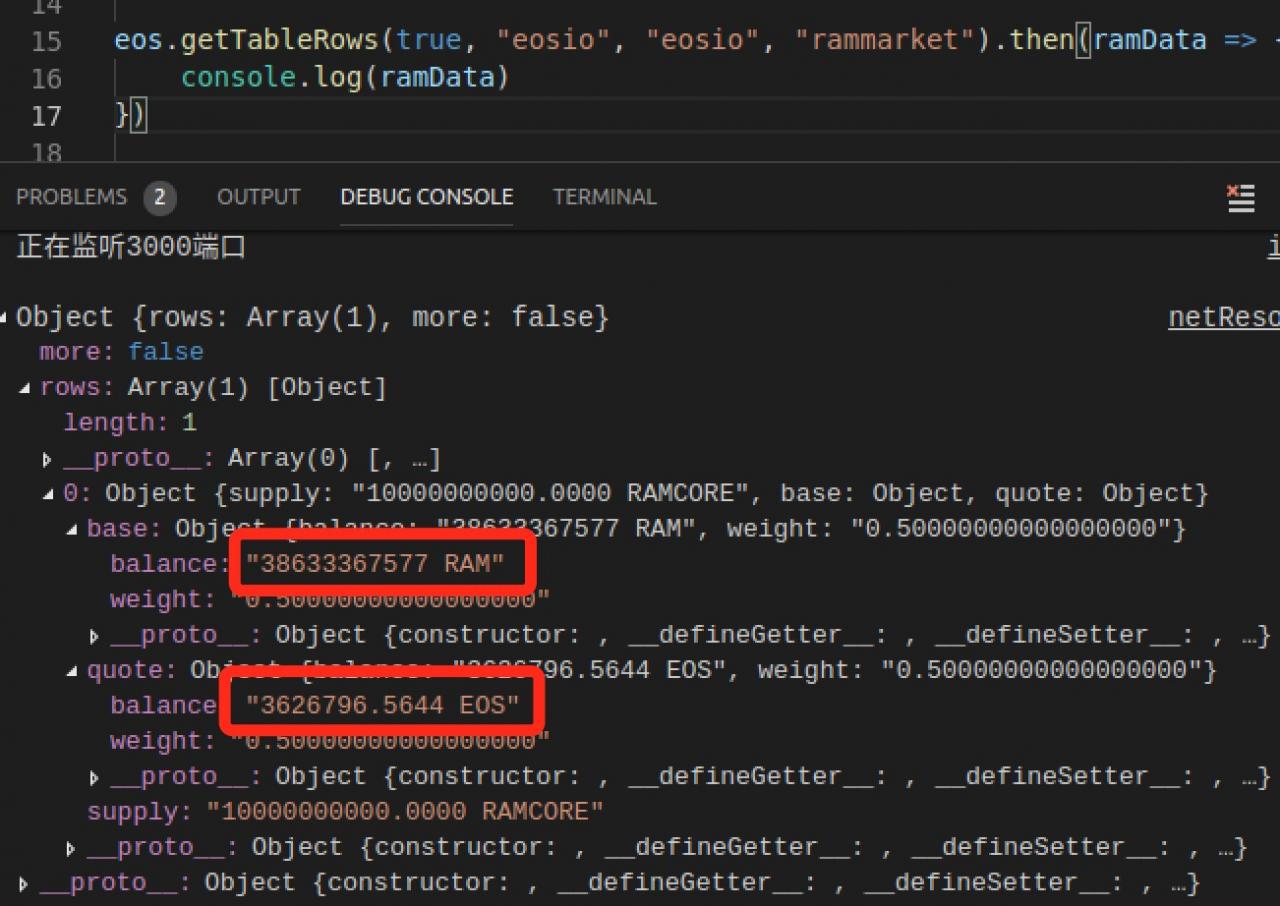
Task: Expand __proto__ below supply RAMCORE line
Action: click(71, 849)
